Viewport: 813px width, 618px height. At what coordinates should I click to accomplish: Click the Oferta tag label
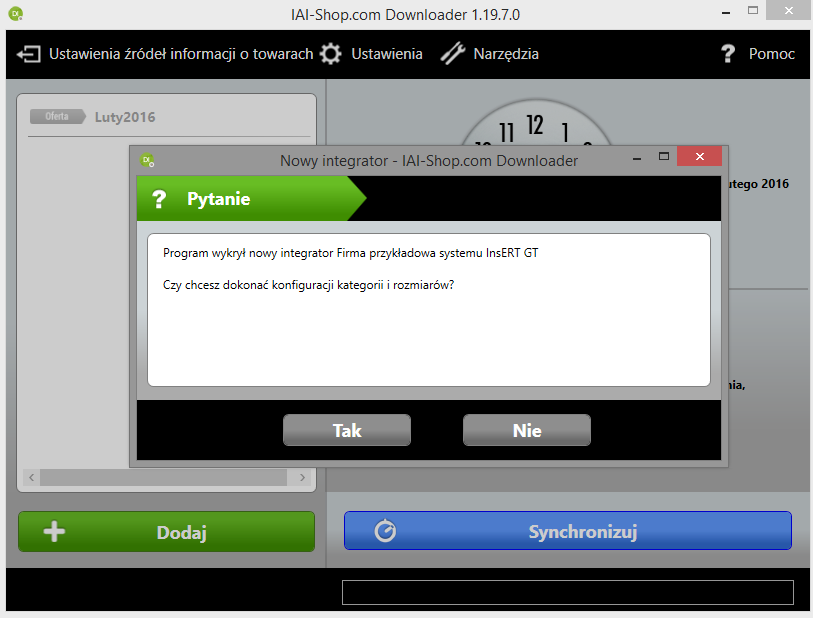[x=58, y=117]
